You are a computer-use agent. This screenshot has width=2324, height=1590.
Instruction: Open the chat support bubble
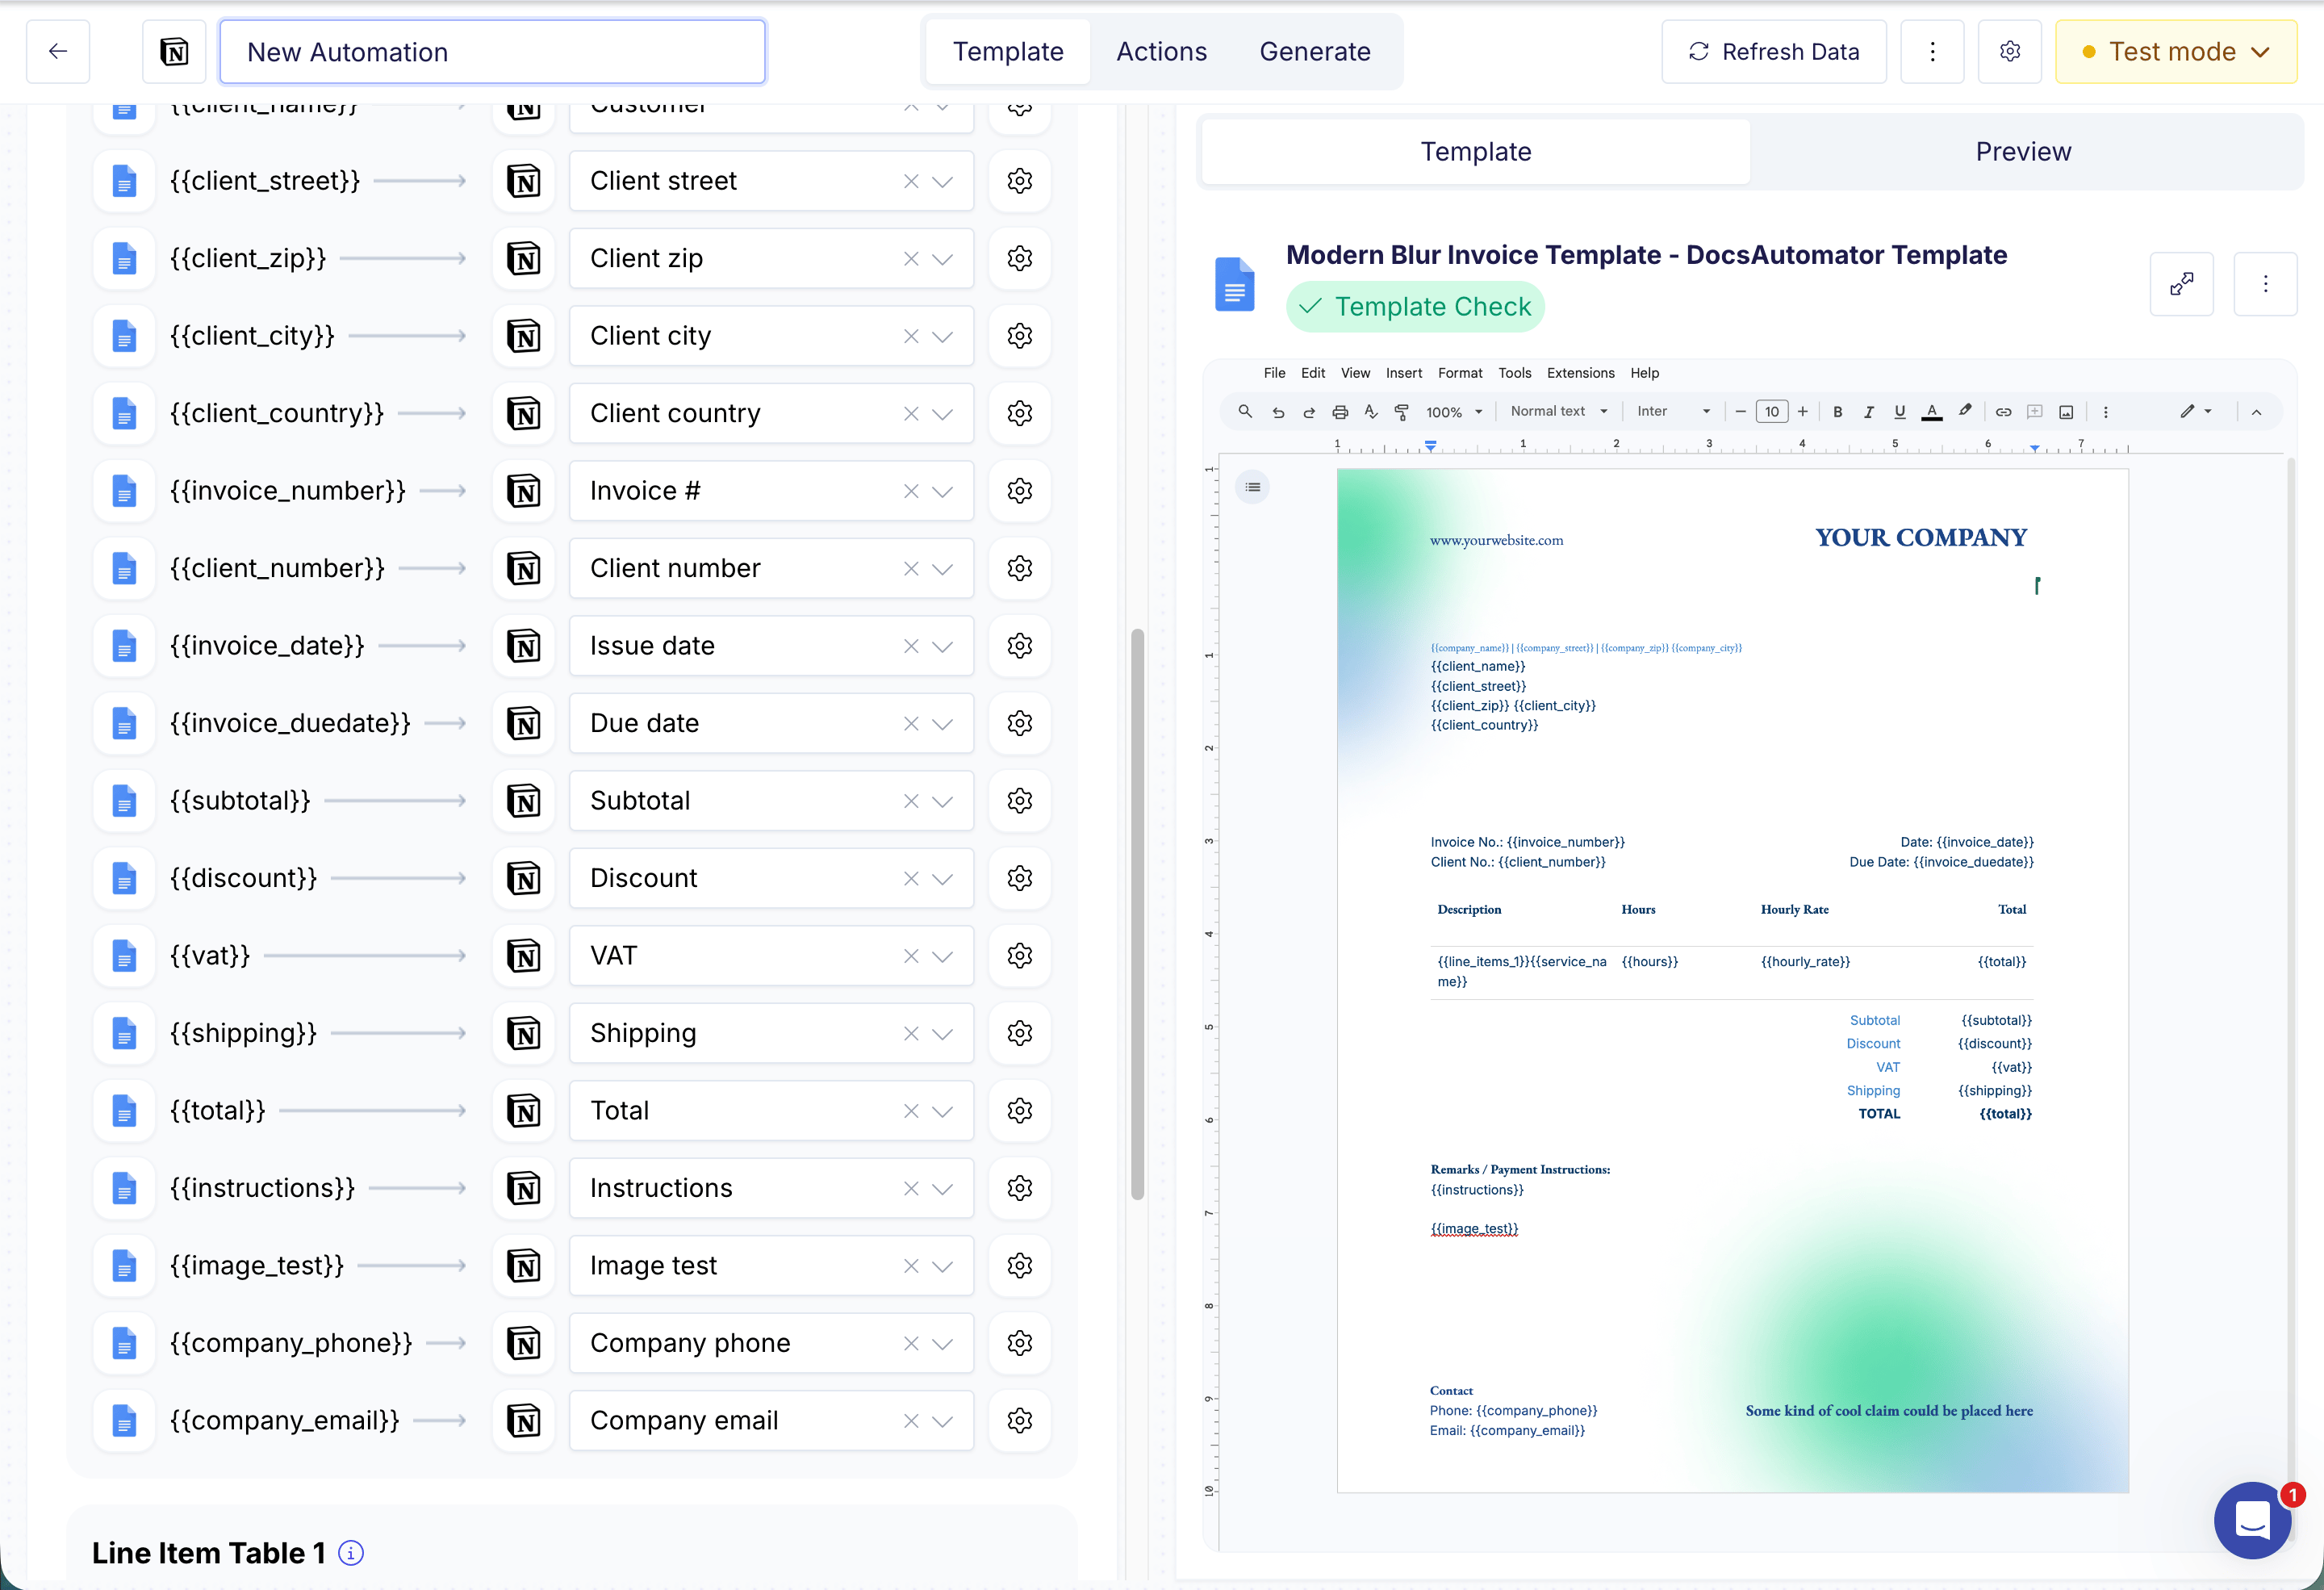[x=2253, y=1520]
